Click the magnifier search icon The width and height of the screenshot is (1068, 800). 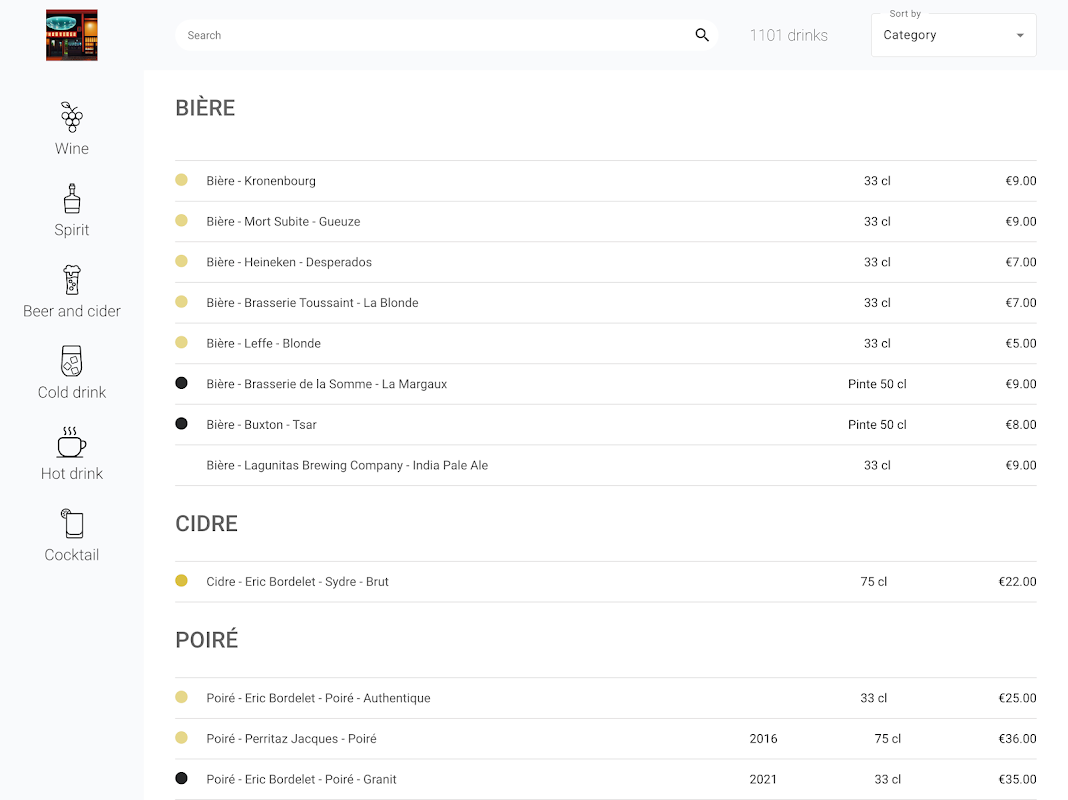point(702,35)
